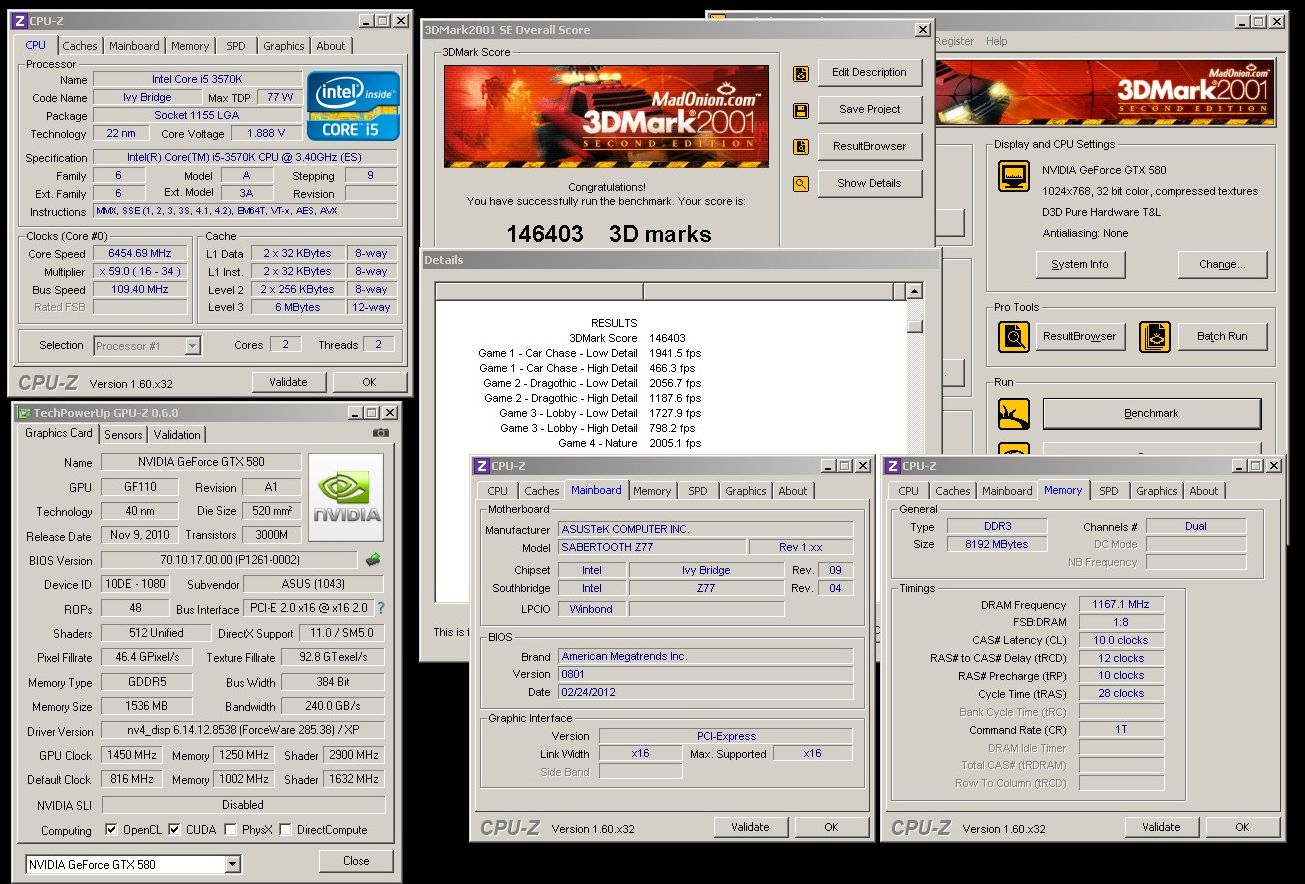Click the Bus Interface question mark in GPU-Z
This screenshot has width=1305, height=884.
pos(380,608)
